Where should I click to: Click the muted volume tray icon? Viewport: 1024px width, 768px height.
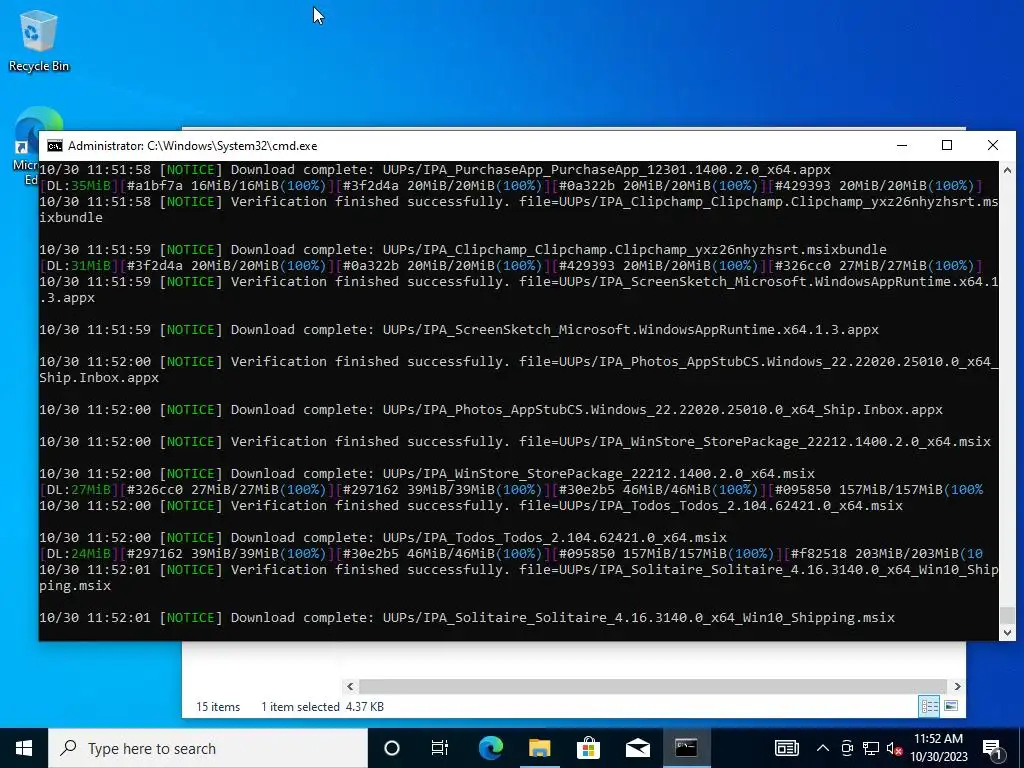point(895,748)
